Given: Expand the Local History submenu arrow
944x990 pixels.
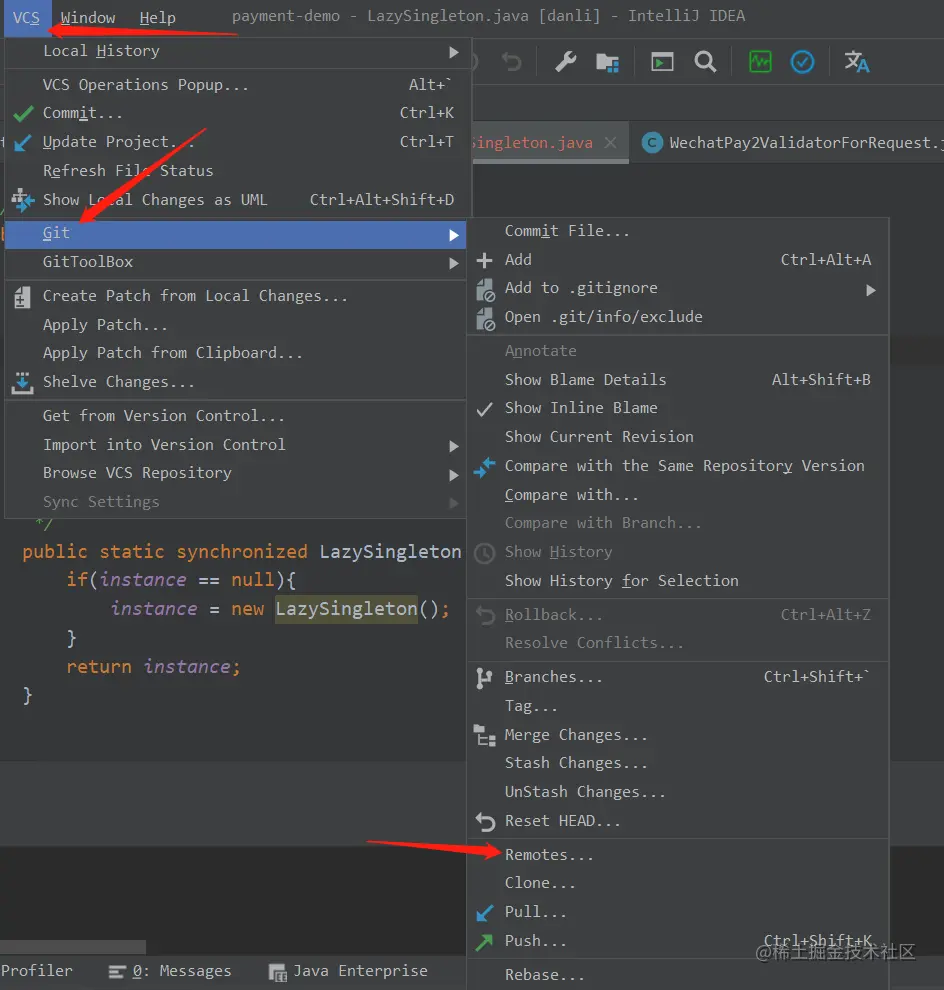Looking at the screenshot, I should (x=453, y=52).
